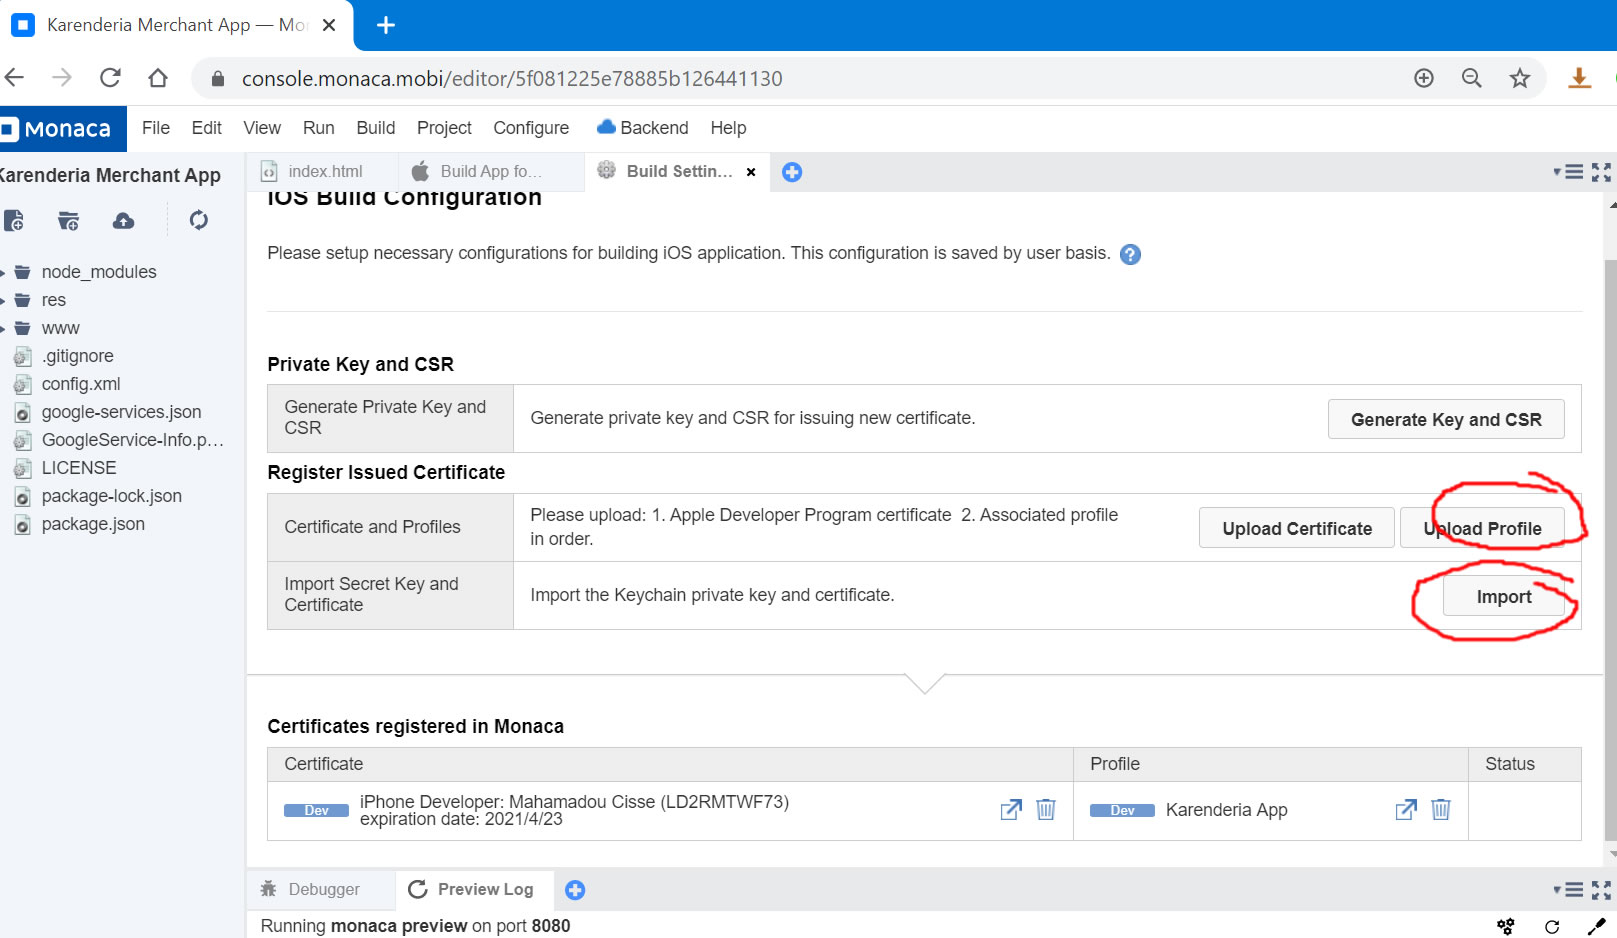The width and height of the screenshot is (1617, 938).
Task: Expand the node_modules folder
Action: pyautogui.click(x=4, y=272)
